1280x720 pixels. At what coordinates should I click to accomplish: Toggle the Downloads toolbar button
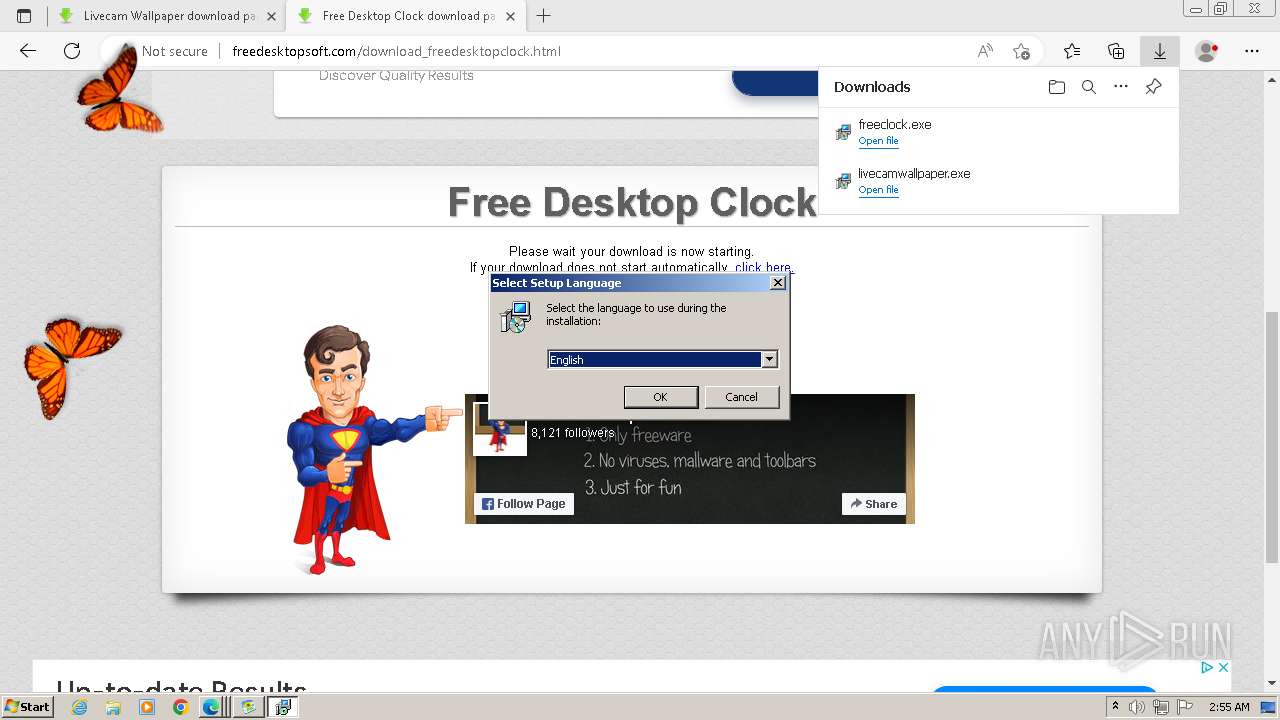1160,51
